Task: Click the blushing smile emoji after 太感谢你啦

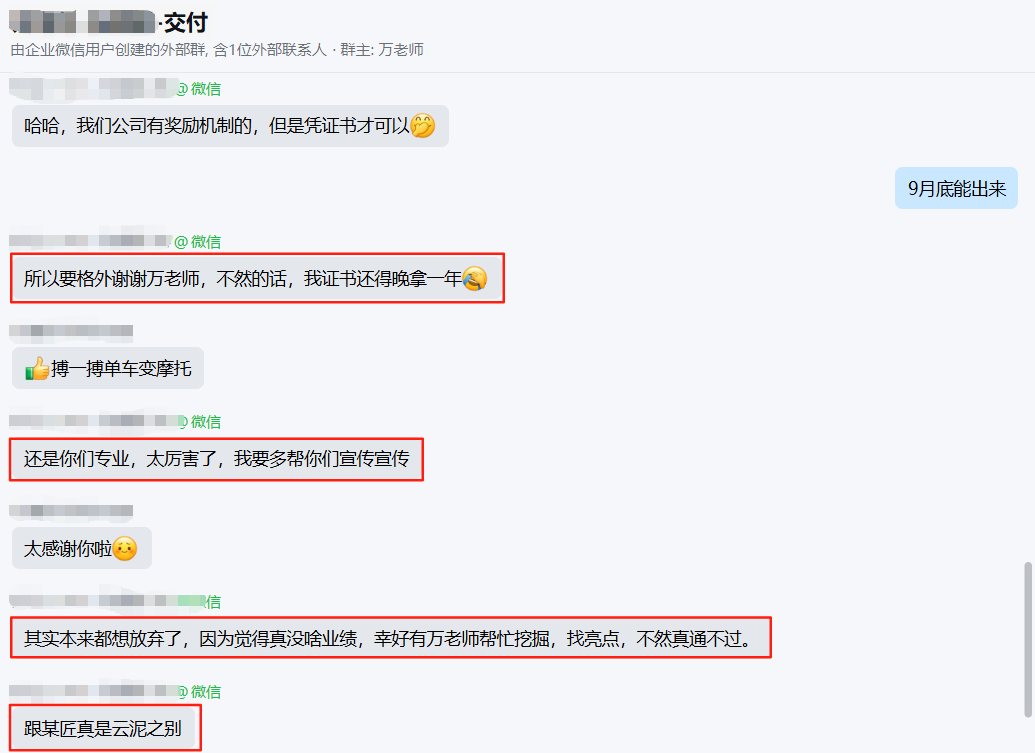Action: 125,548
